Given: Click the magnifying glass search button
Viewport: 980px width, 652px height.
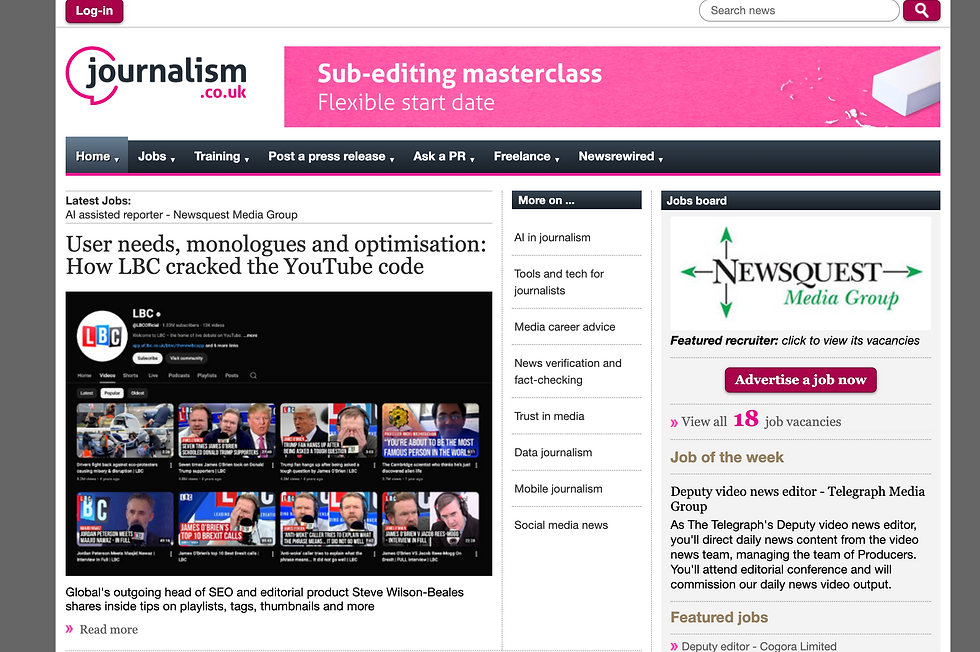Looking at the screenshot, I should pos(921,10).
